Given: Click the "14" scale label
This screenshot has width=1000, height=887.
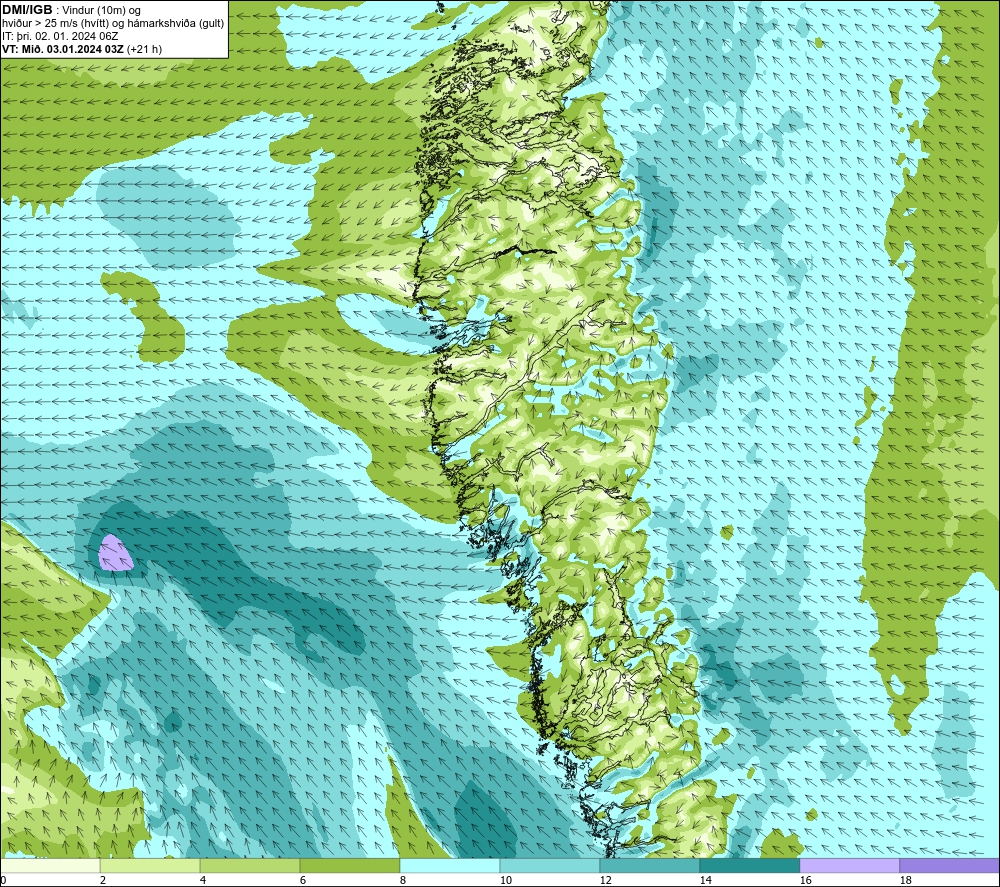Looking at the screenshot, I should point(705,881).
